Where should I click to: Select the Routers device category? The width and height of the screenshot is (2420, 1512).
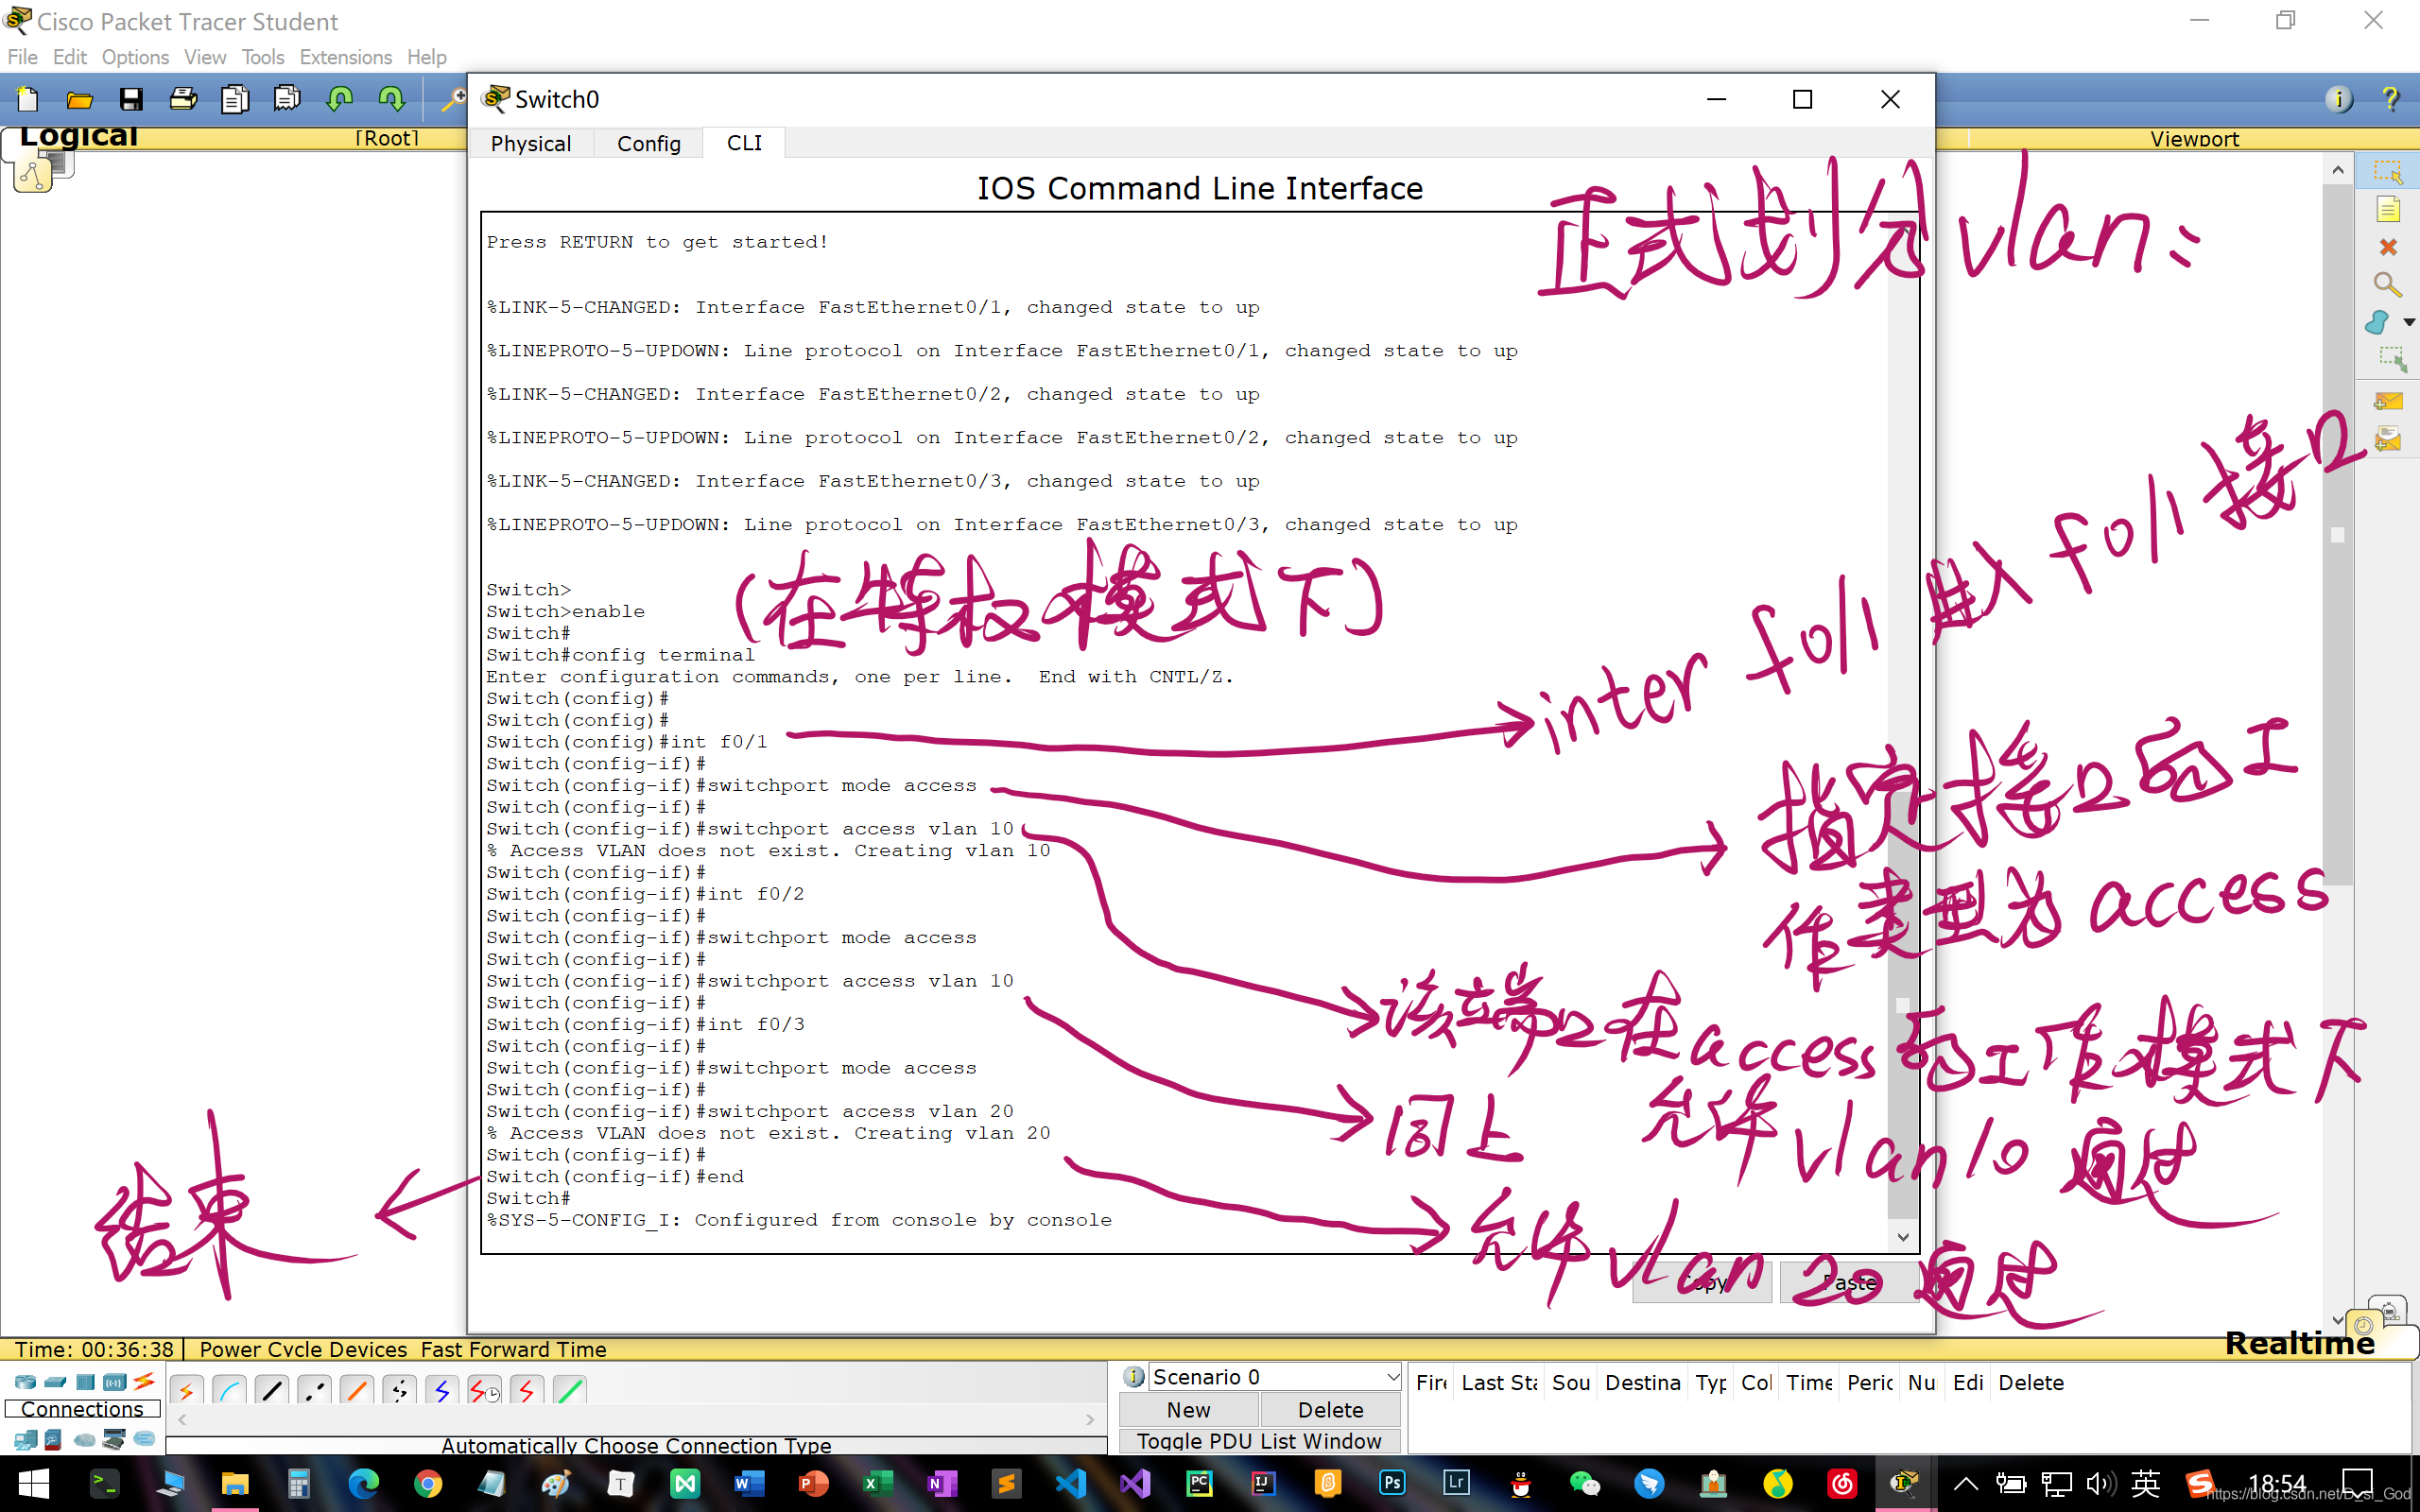point(25,1382)
